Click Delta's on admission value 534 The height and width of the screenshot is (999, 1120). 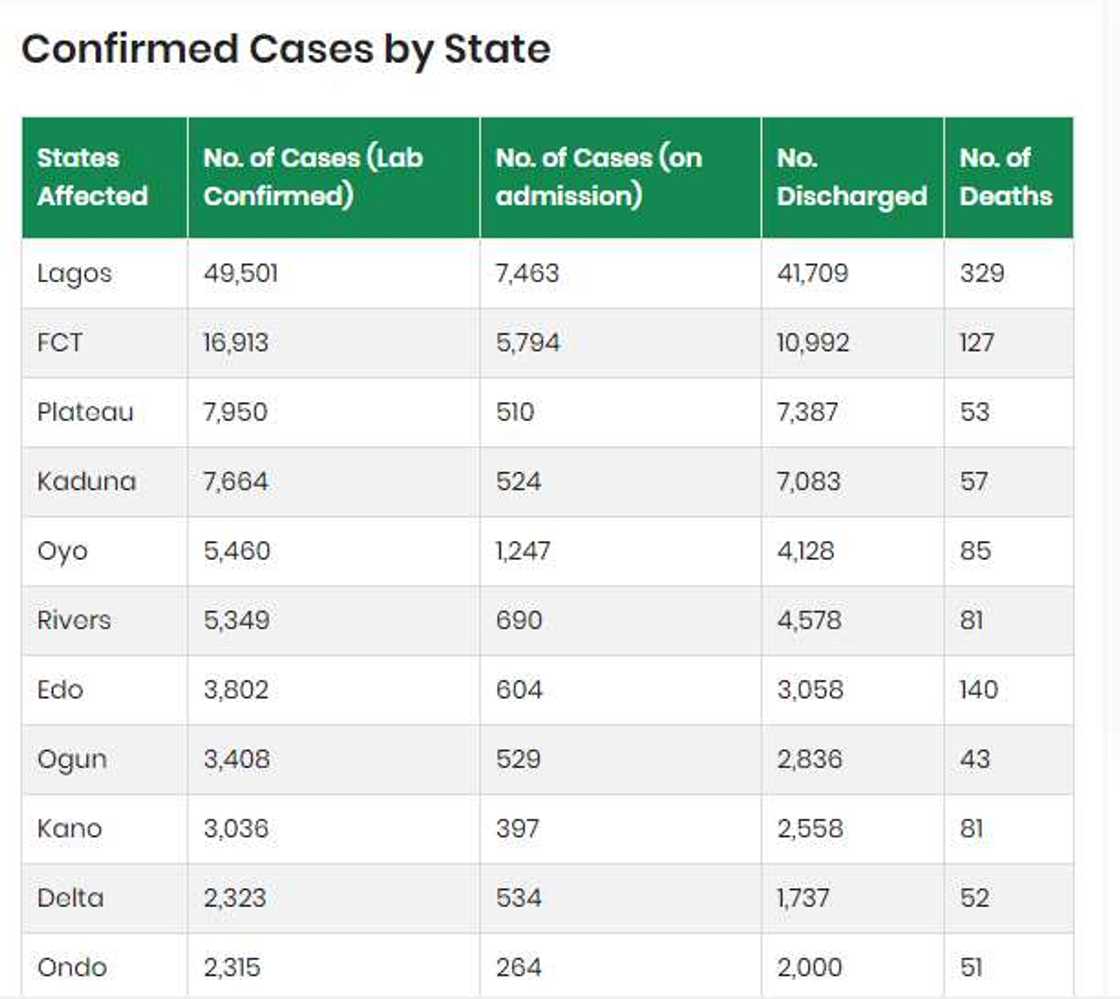click(x=519, y=898)
